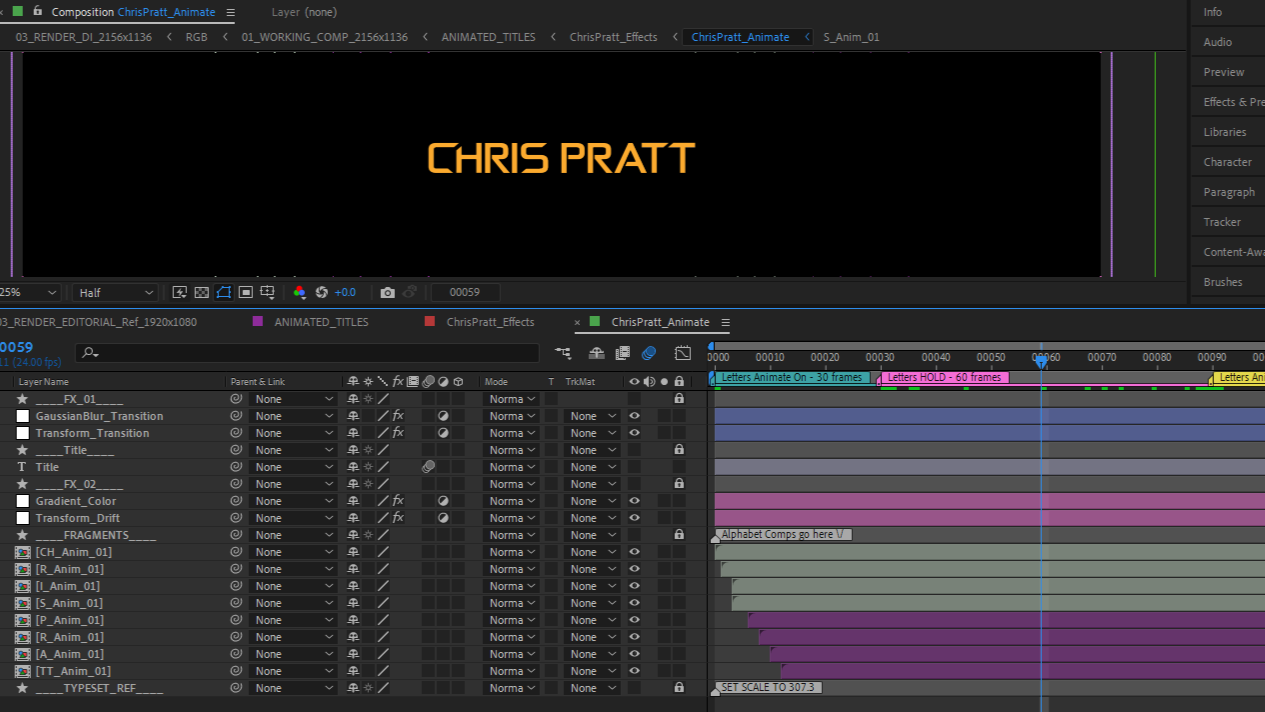The height and width of the screenshot is (712, 1265).
Task: Select the 'Letters HOLD - 60 frames' marker
Action: tap(944, 378)
